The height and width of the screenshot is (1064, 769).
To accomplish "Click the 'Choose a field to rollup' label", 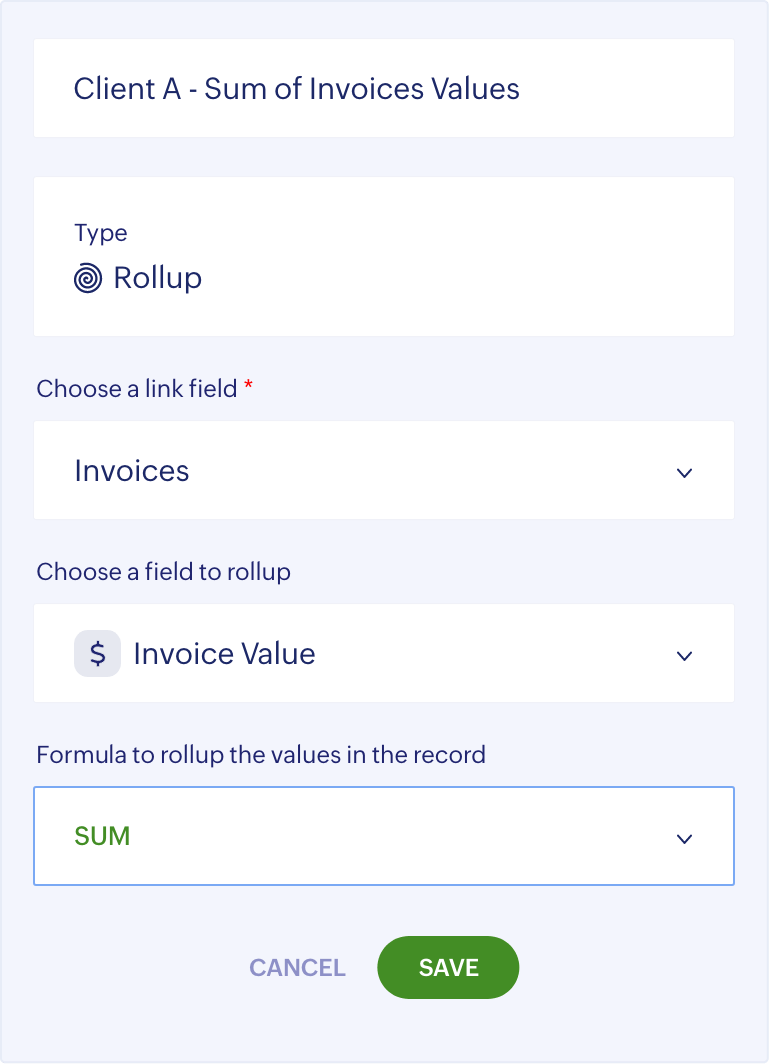I will pyautogui.click(x=163, y=571).
